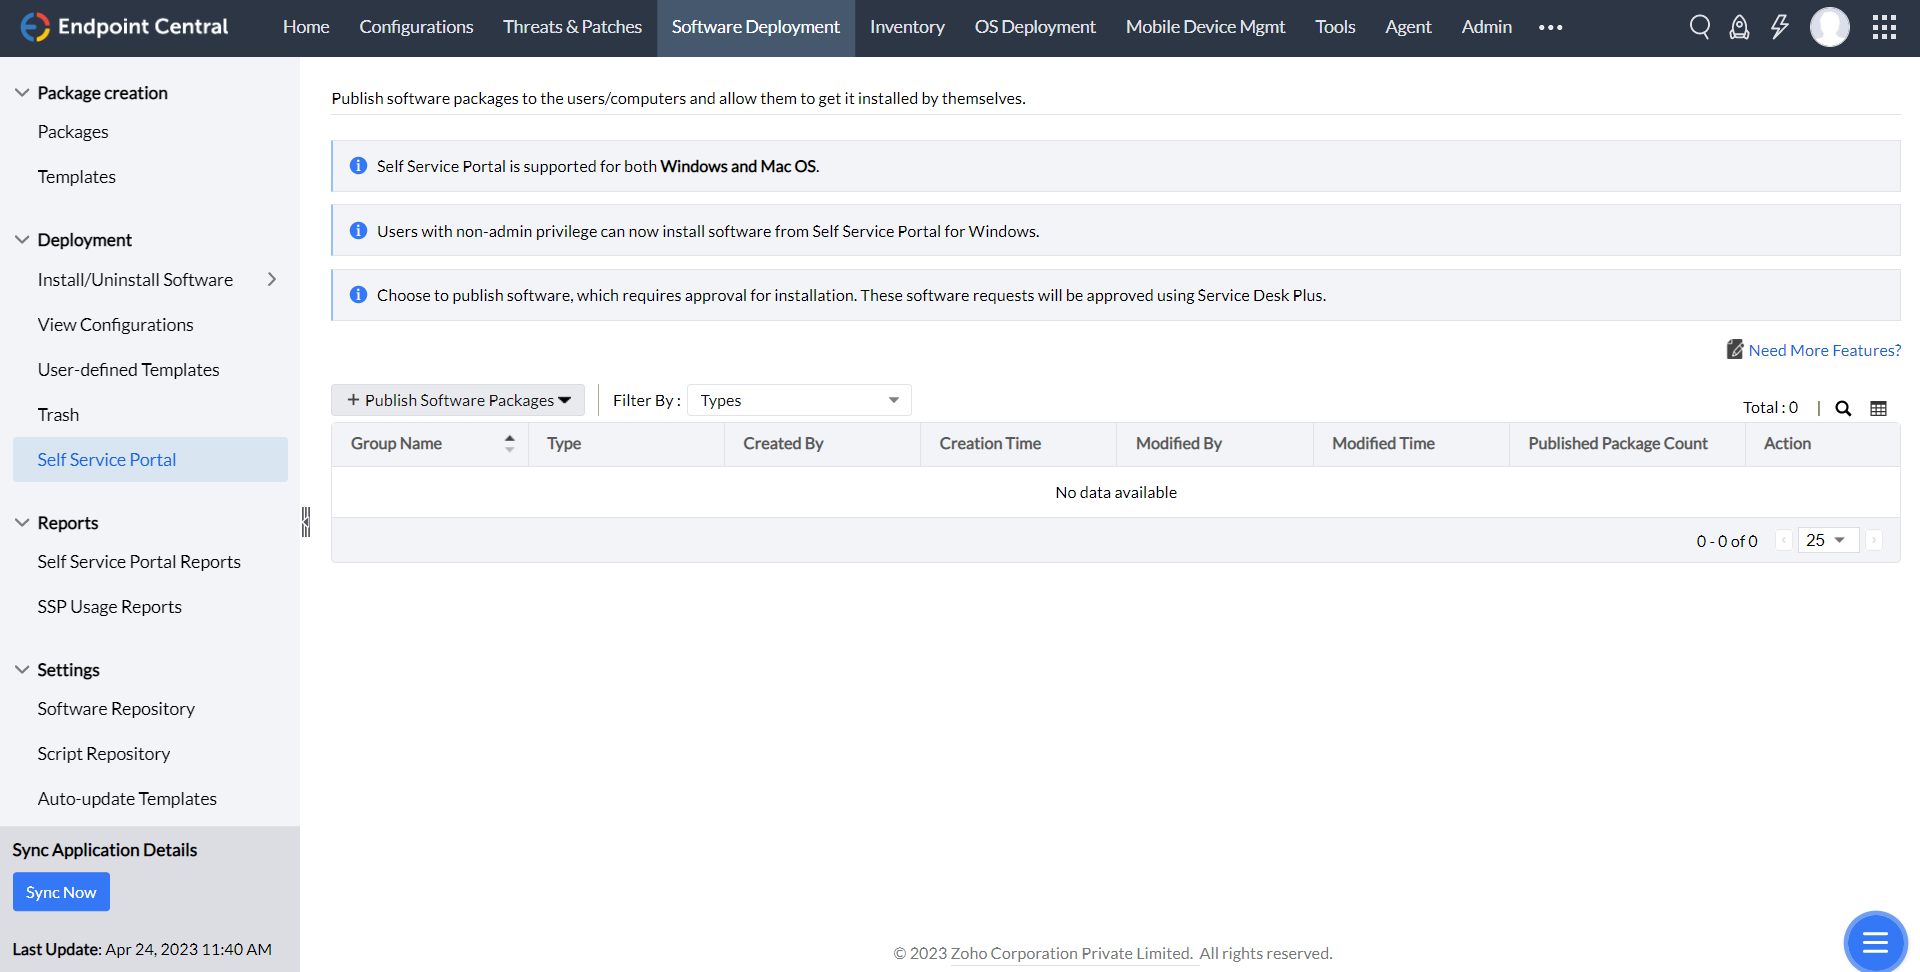Open the overflow menu next to Admin
This screenshot has height=972, width=1920.
[x=1549, y=27]
